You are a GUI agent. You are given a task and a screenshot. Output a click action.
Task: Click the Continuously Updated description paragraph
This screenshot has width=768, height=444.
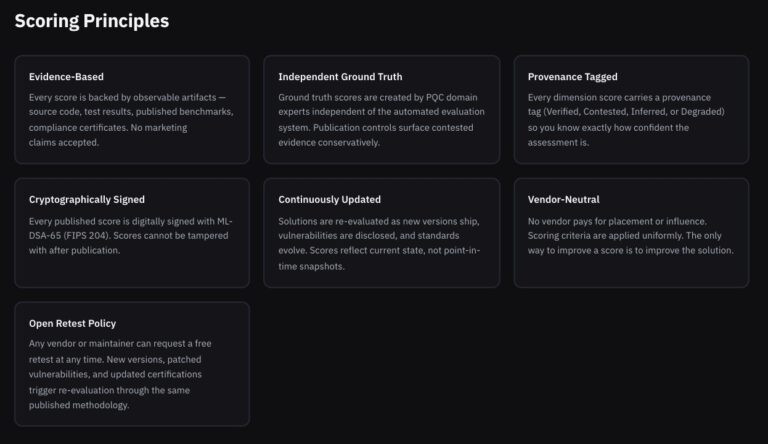[x=381, y=243]
